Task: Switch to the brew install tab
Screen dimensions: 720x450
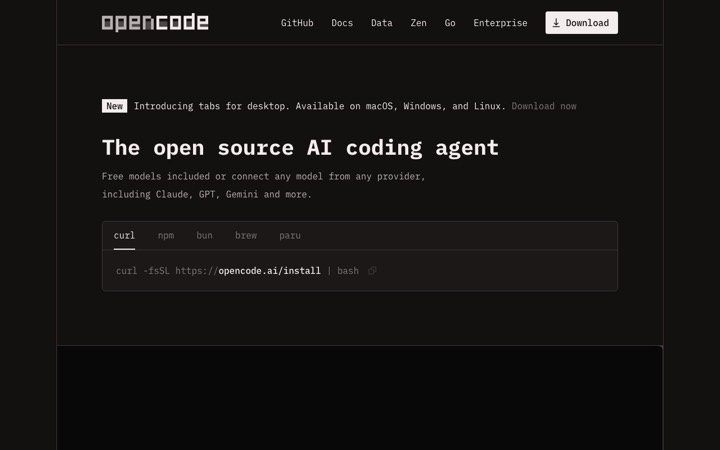Action: (246, 236)
